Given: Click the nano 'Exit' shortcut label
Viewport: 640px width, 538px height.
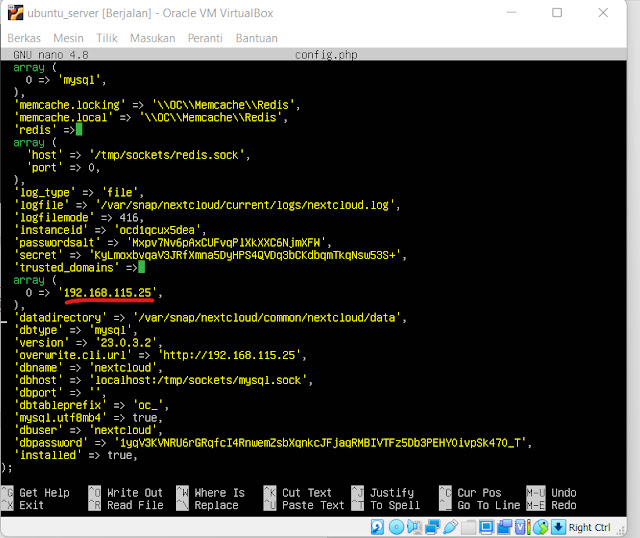Looking at the screenshot, I should coord(31,505).
